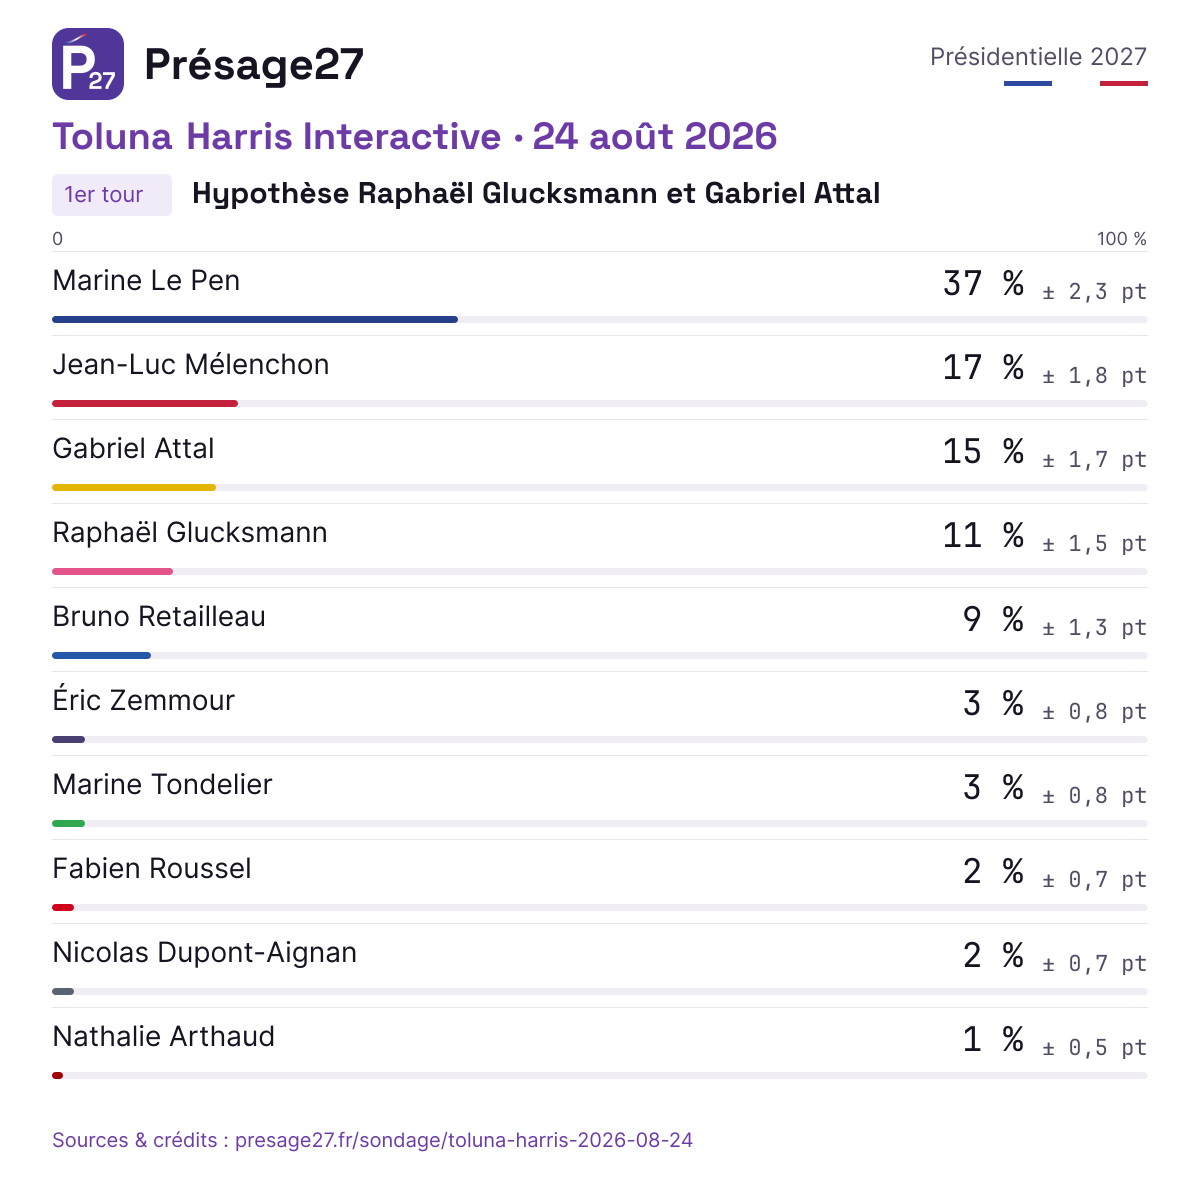Image resolution: width=1200 pixels, height=1180 pixels.
Task: Click the red stripe under Présidentielle 2027
Action: [x=1124, y=83]
